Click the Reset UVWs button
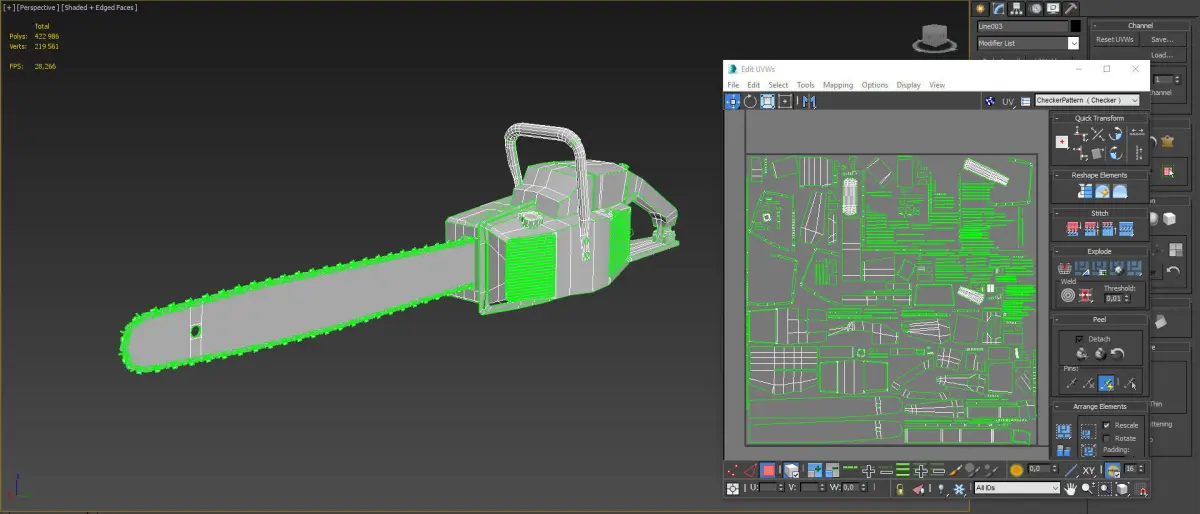This screenshot has width=1200, height=514. [1115, 40]
